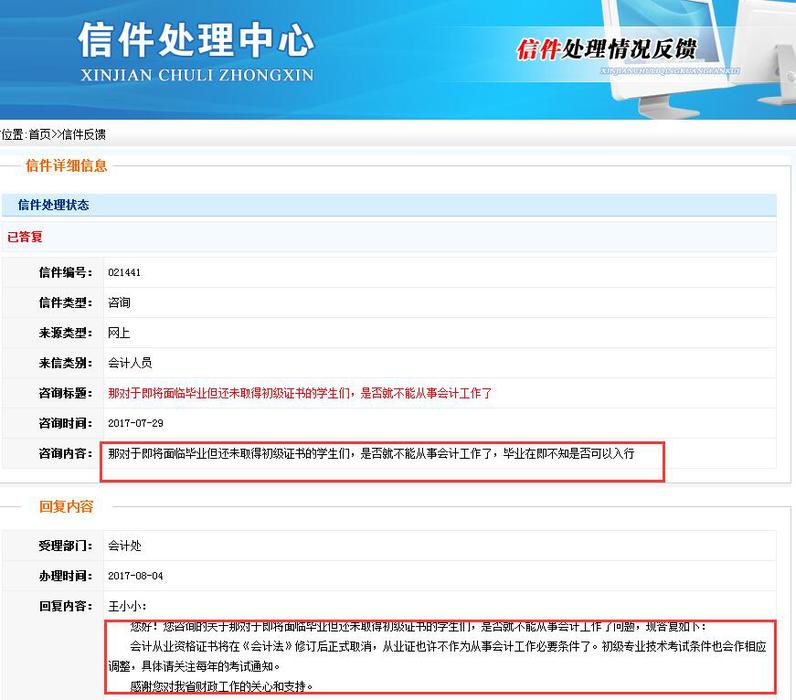Click the consultation date 2017-07-29
The height and width of the screenshot is (700, 796).
135,424
